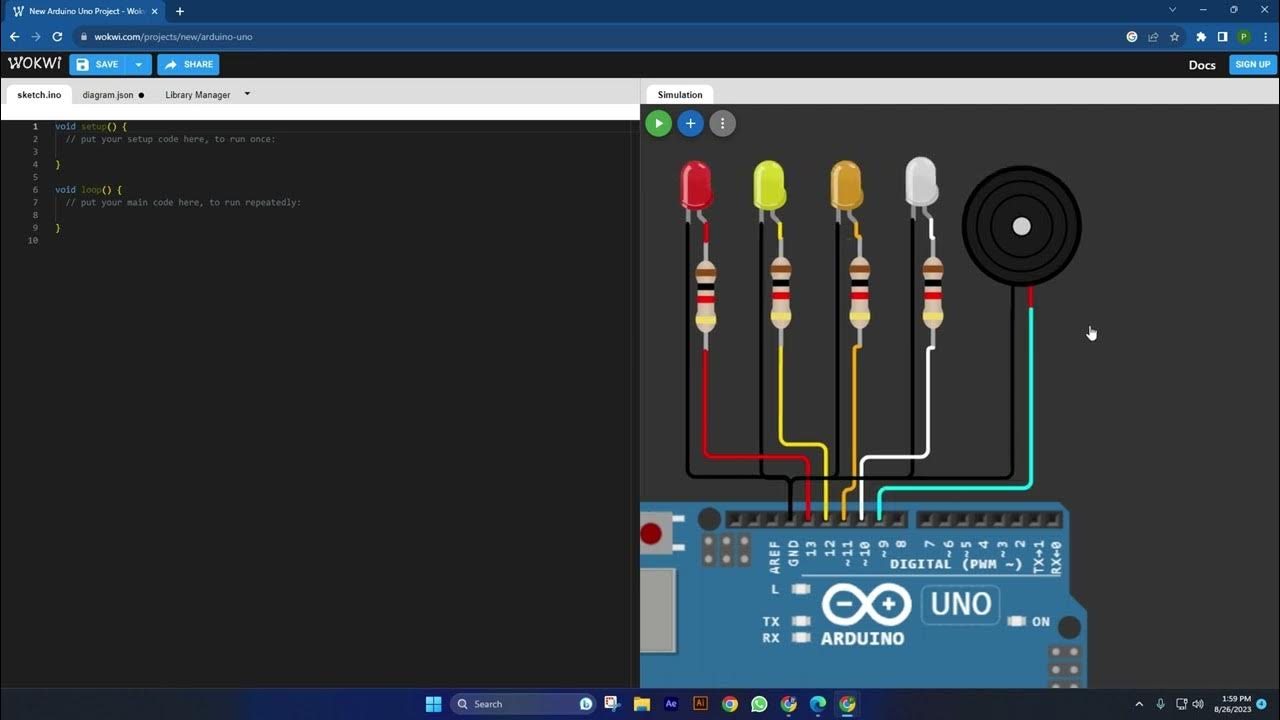The image size is (1280, 720).
Task: Click the taskbar volume speaker icon
Action: coord(1198,704)
